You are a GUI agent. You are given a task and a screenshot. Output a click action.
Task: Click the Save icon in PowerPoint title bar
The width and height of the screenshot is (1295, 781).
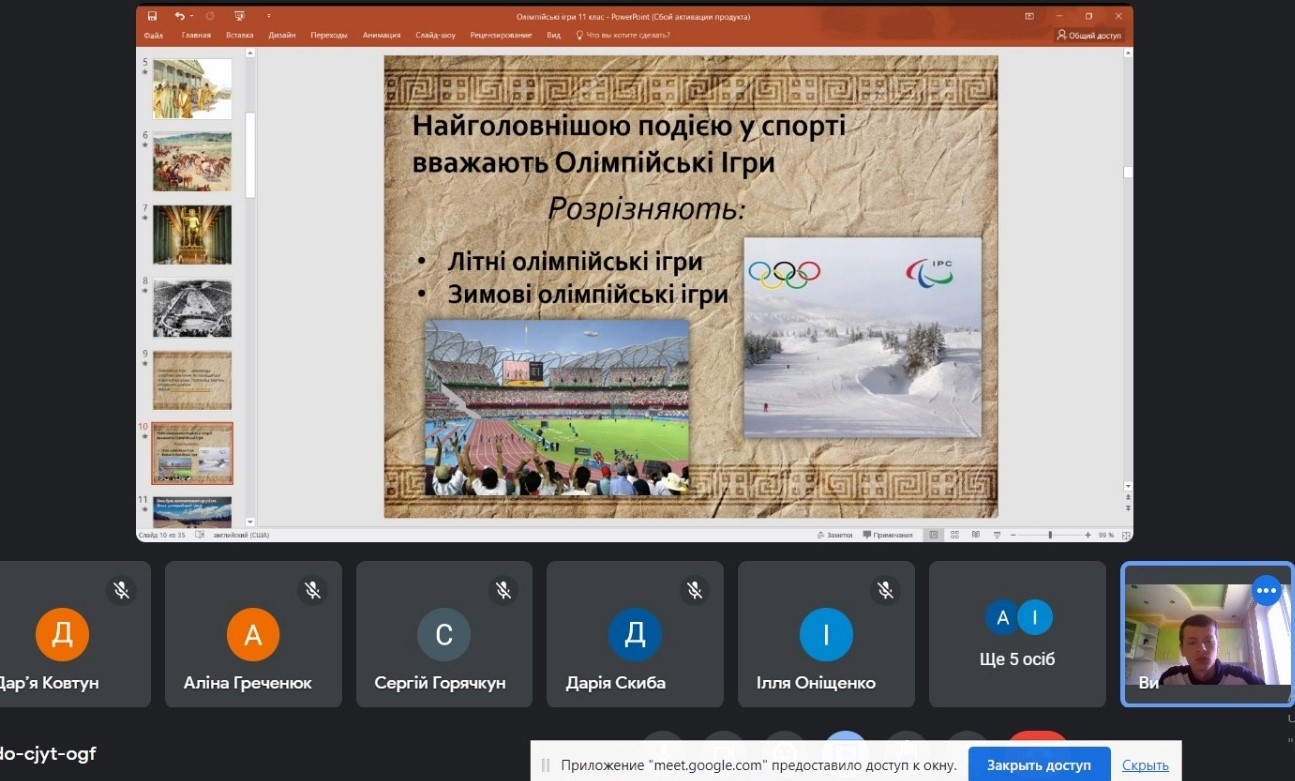coord(152,16)
